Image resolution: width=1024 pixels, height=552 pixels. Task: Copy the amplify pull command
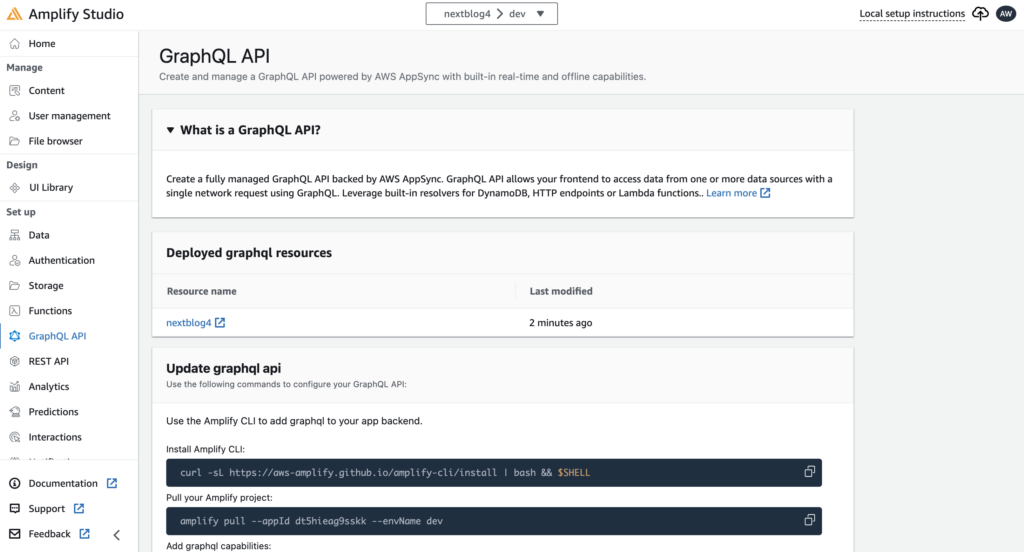click(x=809, y=520)
